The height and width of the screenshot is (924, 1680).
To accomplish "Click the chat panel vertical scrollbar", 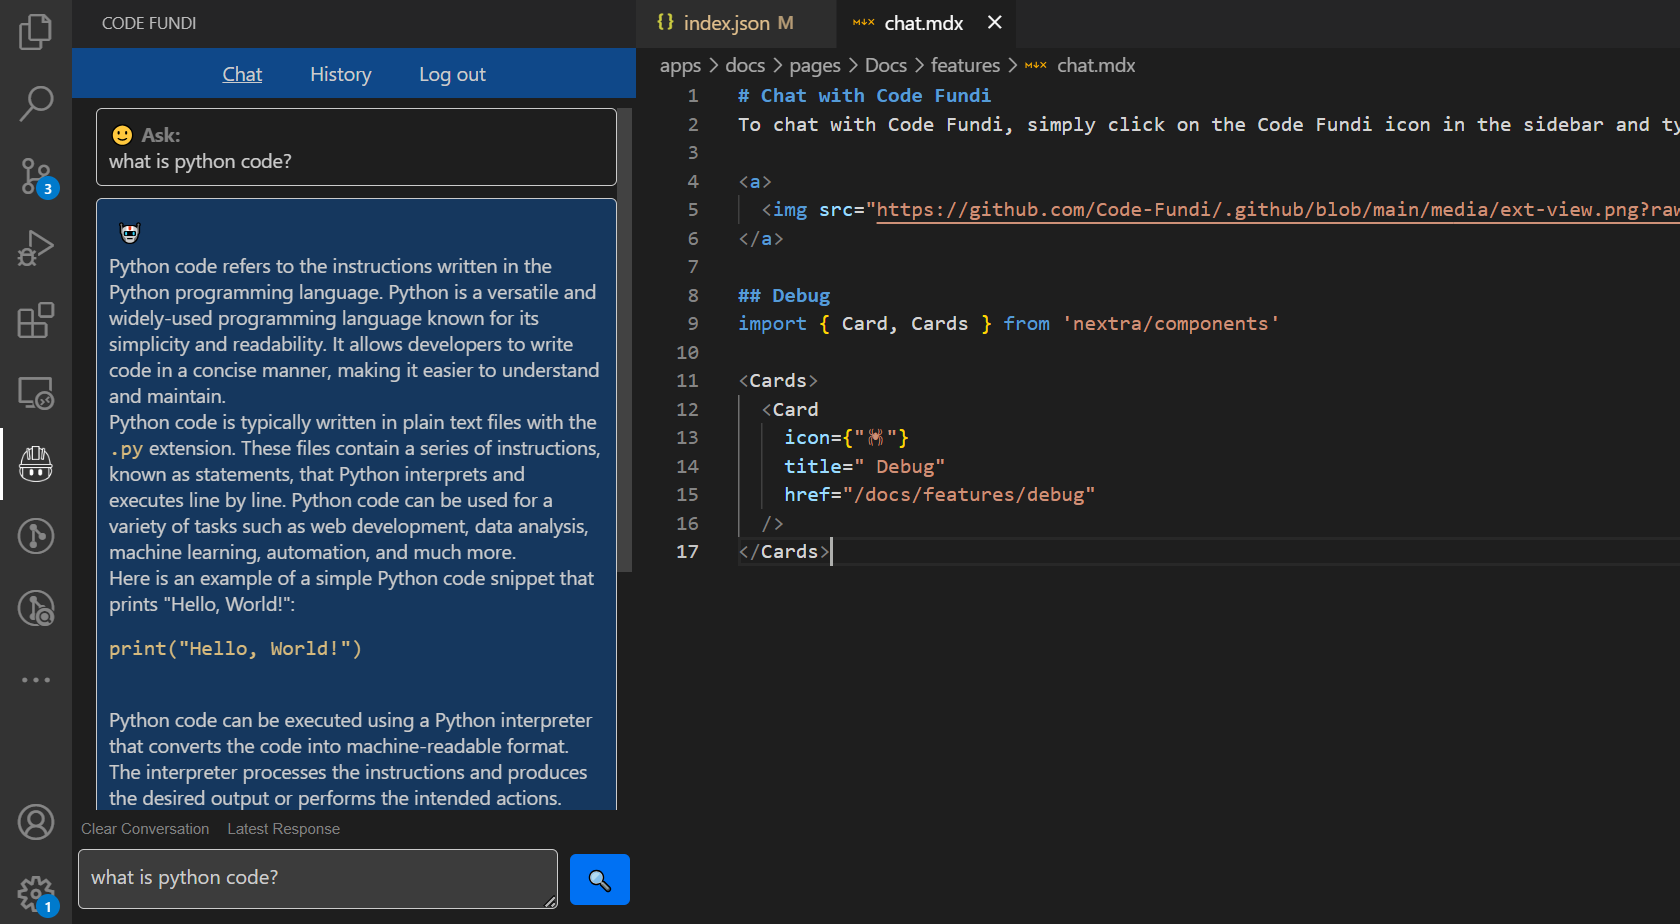I will point(625,340).
